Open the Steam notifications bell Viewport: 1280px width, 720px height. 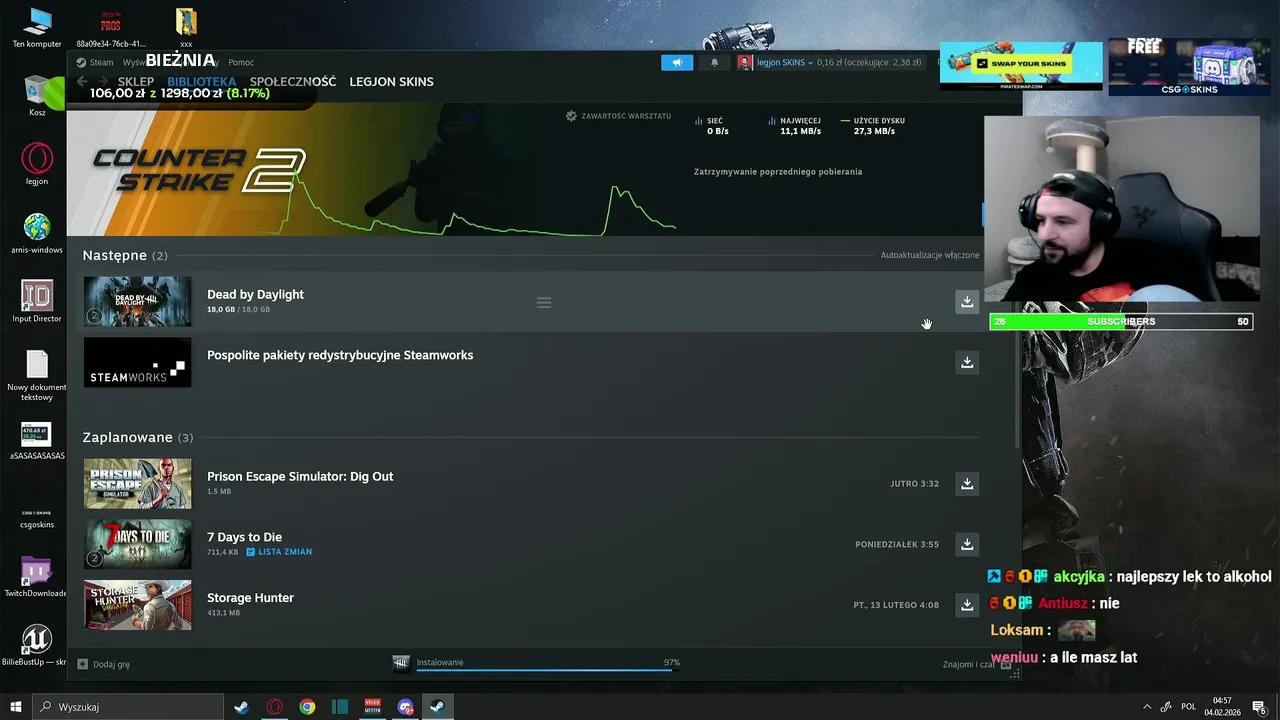click(x=714, y=62)
